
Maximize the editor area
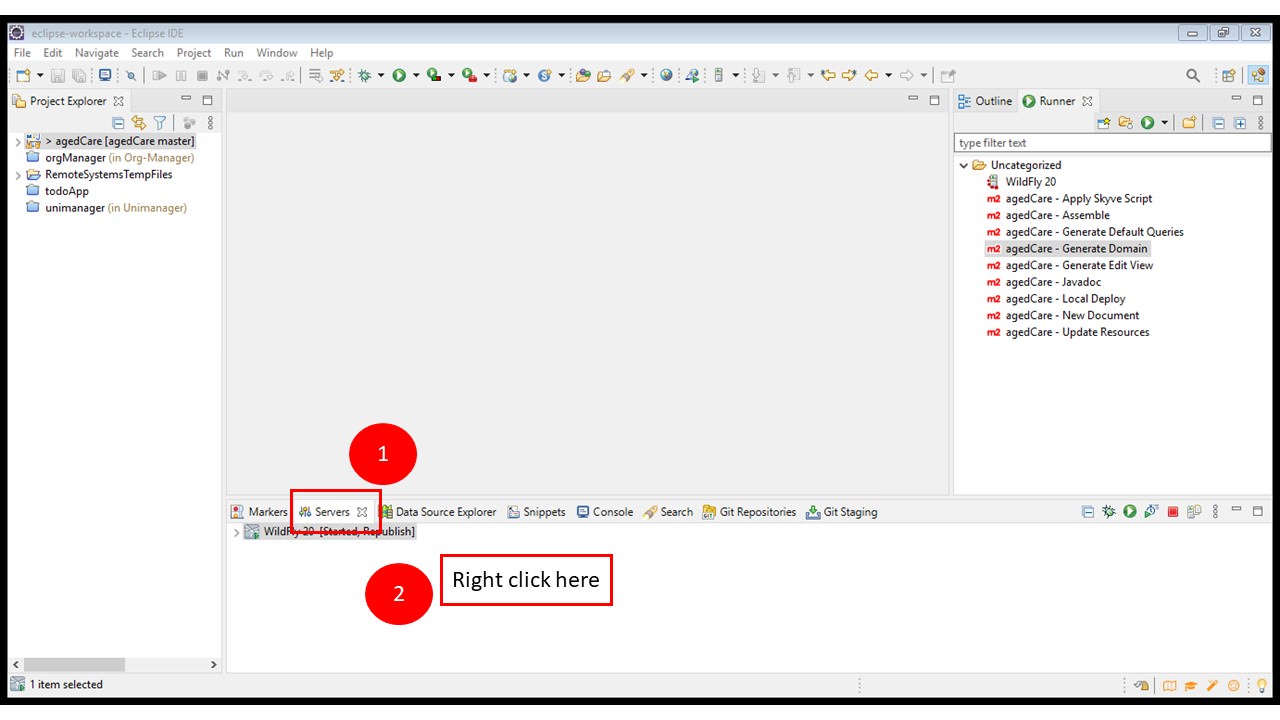[x=935, y=100]
